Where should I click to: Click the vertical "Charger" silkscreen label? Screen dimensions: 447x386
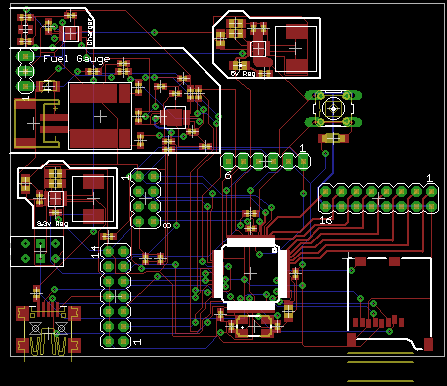coord(90,32)
